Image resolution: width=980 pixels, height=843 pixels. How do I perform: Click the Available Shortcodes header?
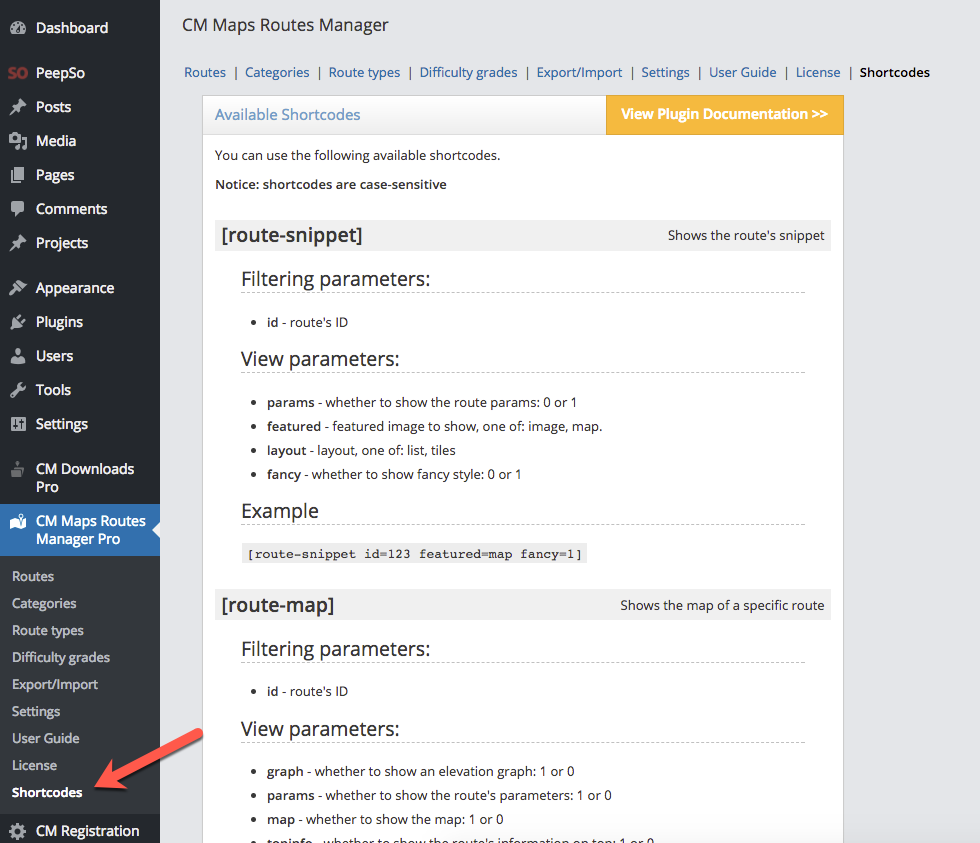288,115
